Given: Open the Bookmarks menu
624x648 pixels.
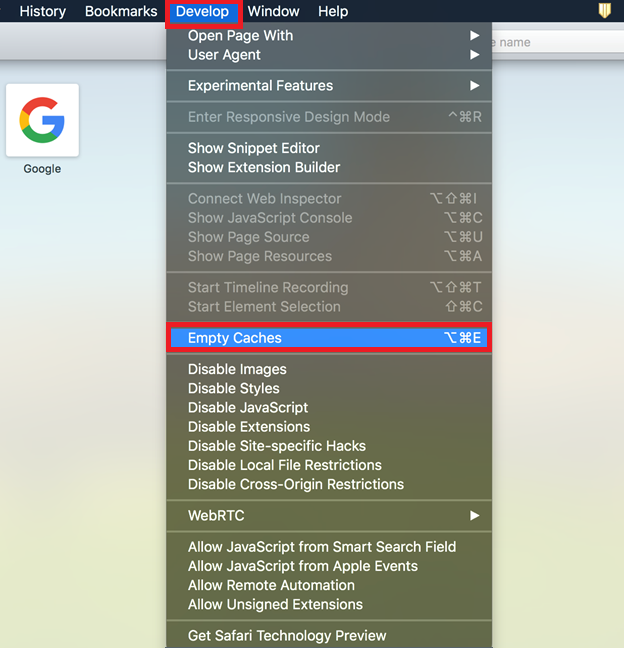Looking at the screenshot, I should point(121,11).
